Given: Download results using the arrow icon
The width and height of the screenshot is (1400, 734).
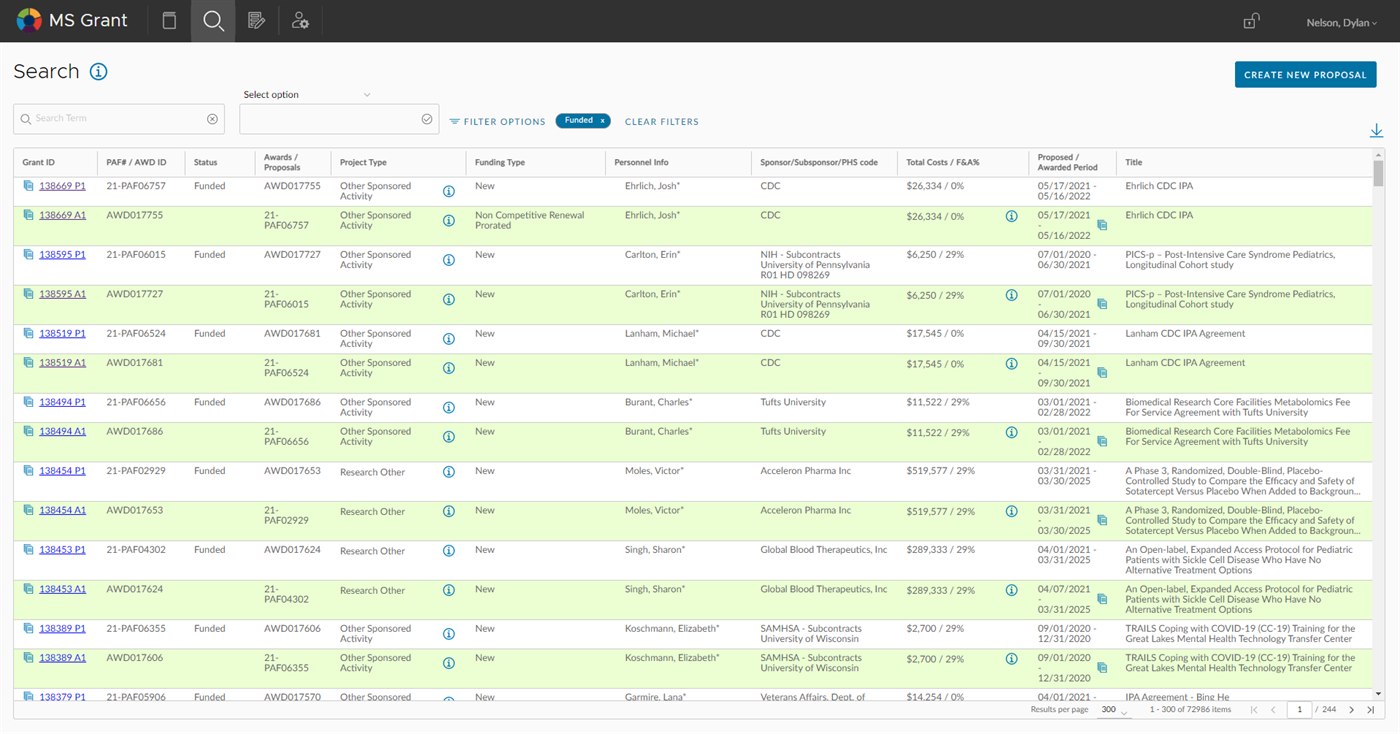Looking at the screenshot, I should pyautogui.click(x=1376, y=131).
